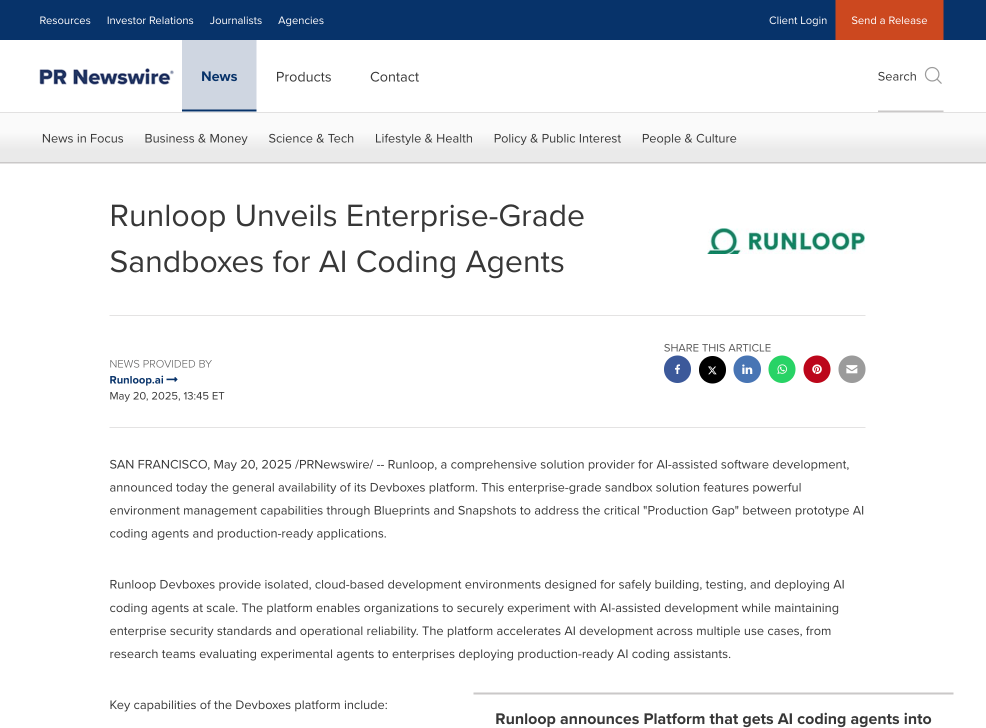The image size is (986, 728).
Task: Browse Science & Tech news
Action: 311,138
